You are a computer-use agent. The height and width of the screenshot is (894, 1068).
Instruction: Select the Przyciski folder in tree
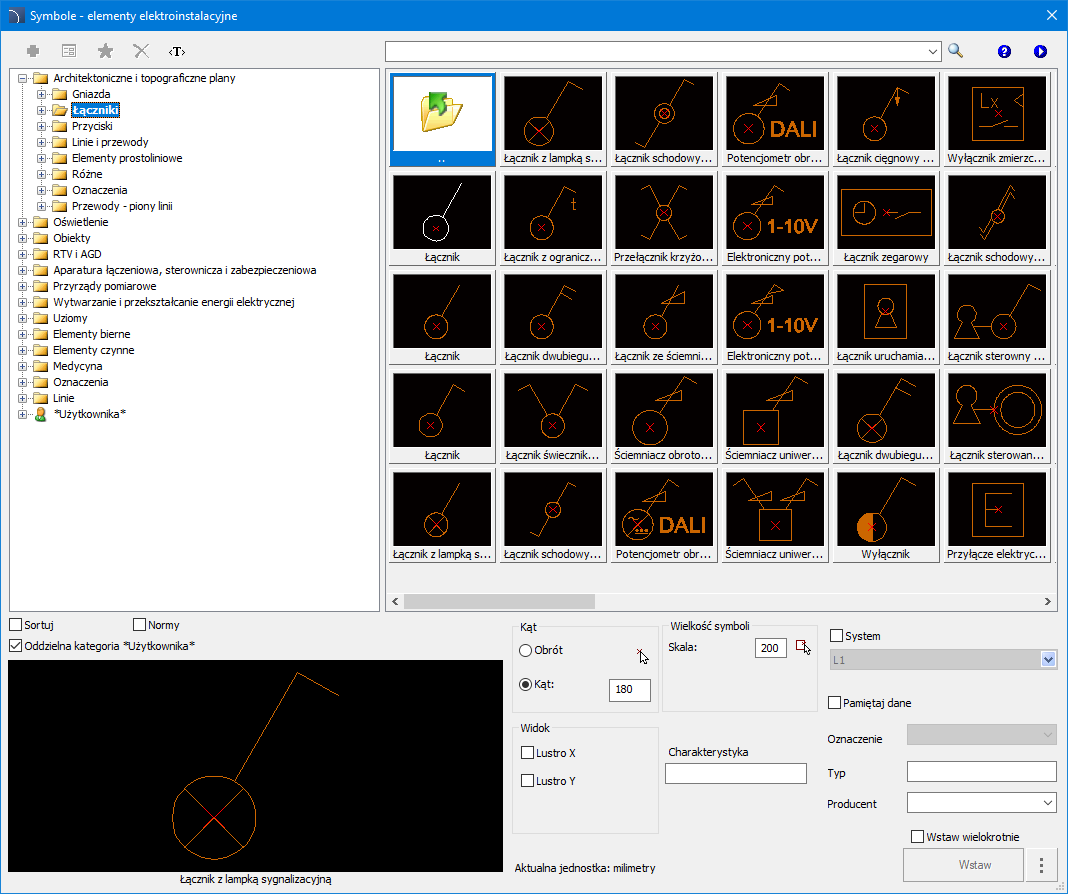(x=91, y=126)
